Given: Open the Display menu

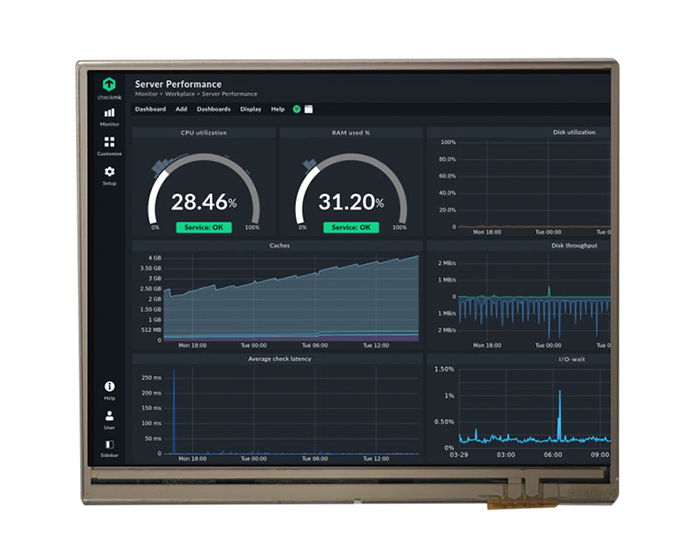Looking at the screenshot, I should tap(250, 109).
